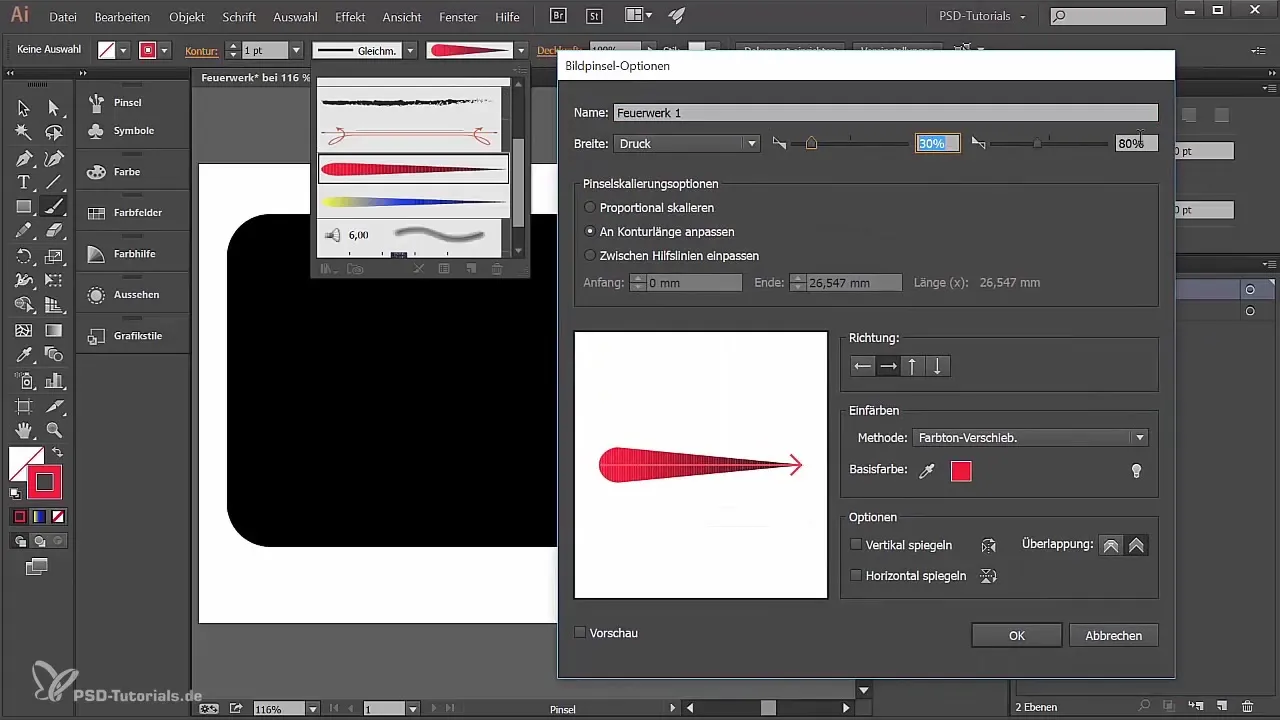Open the brush libraries menu icon

coord(327,268)
